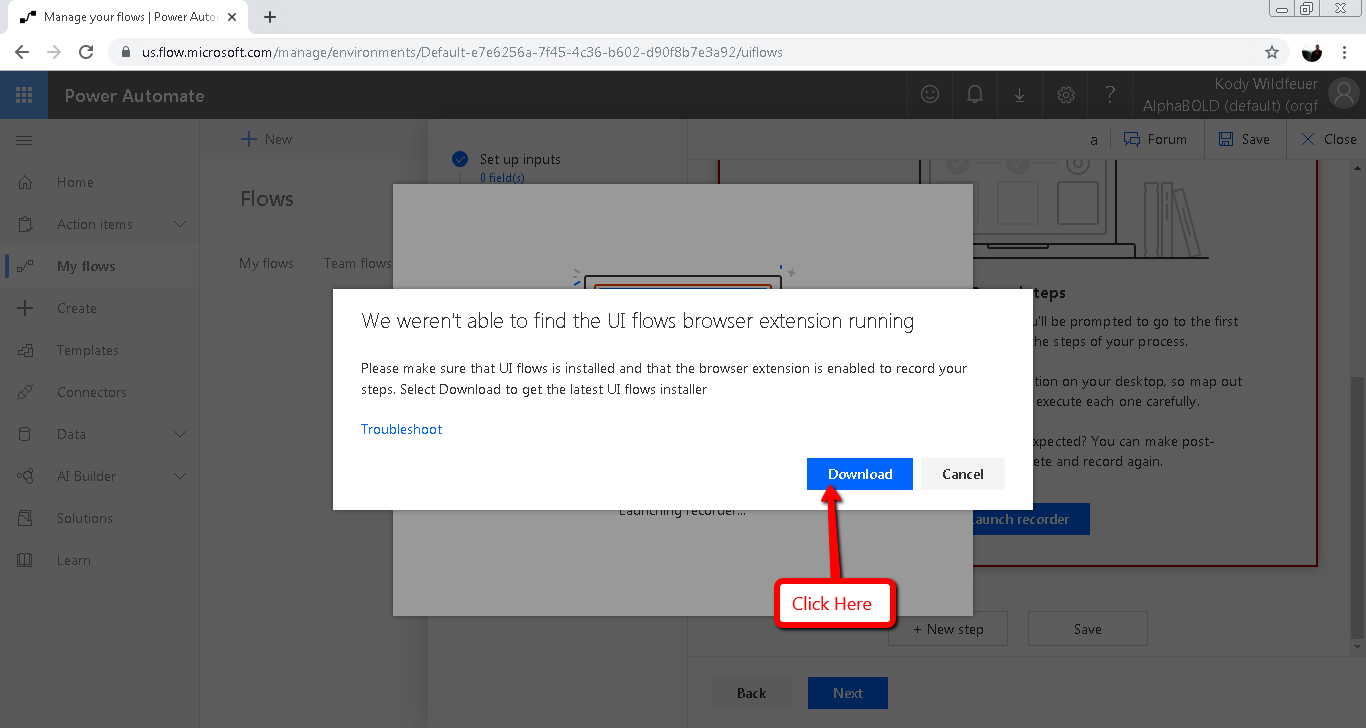1366x728 pixels.
Task: Switch to the Team flows tab
Action: tap(357, 263)
